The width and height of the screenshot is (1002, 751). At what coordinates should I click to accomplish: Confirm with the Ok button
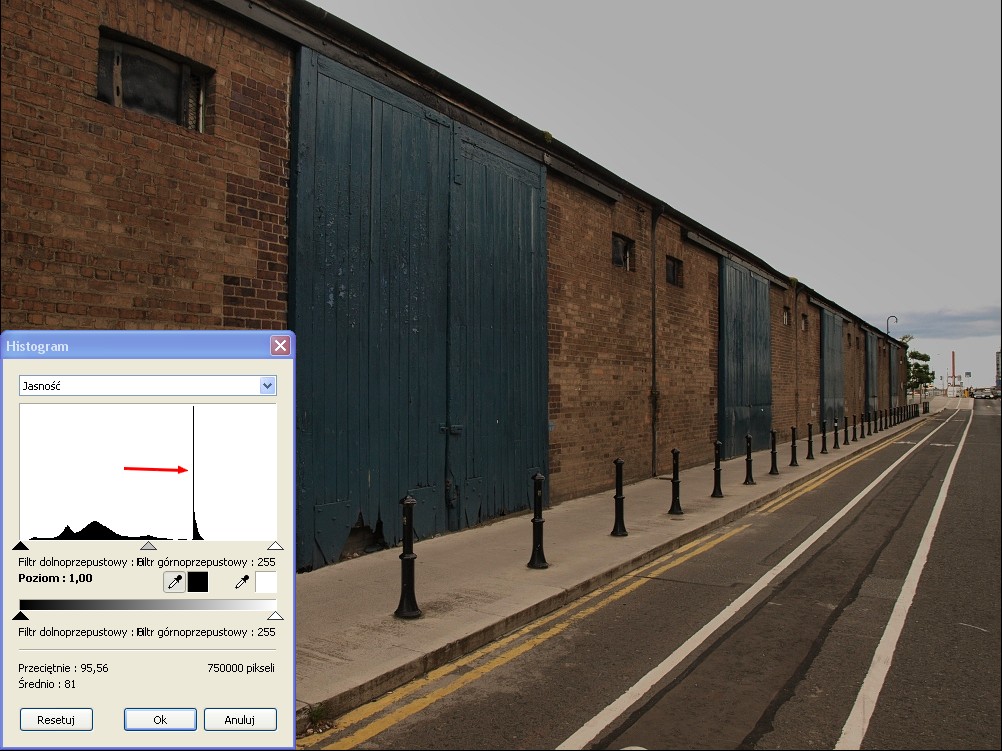160,719
